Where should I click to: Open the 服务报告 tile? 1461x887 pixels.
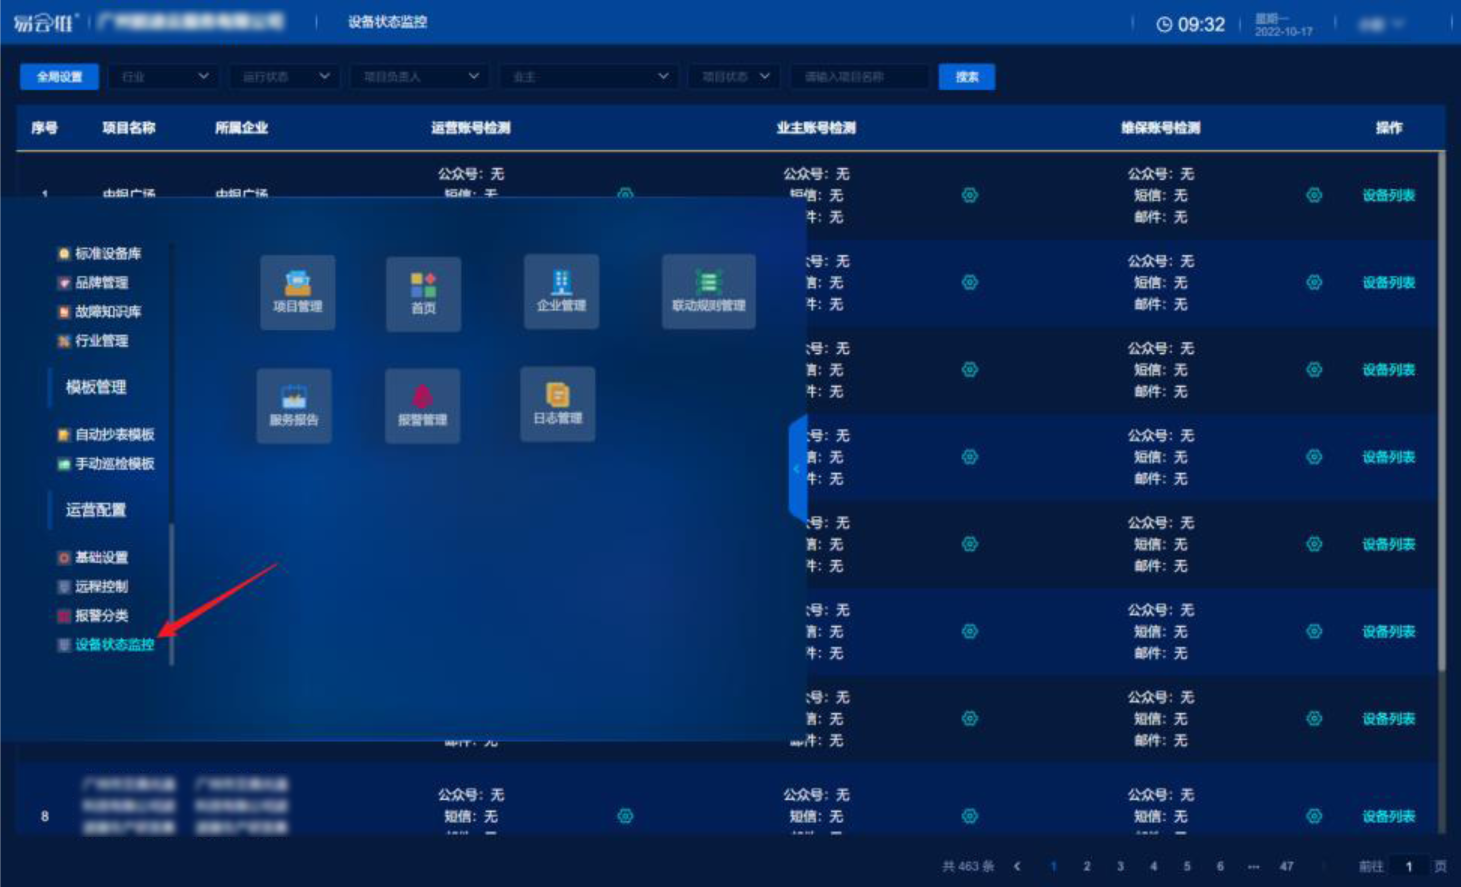pos(294,405)
